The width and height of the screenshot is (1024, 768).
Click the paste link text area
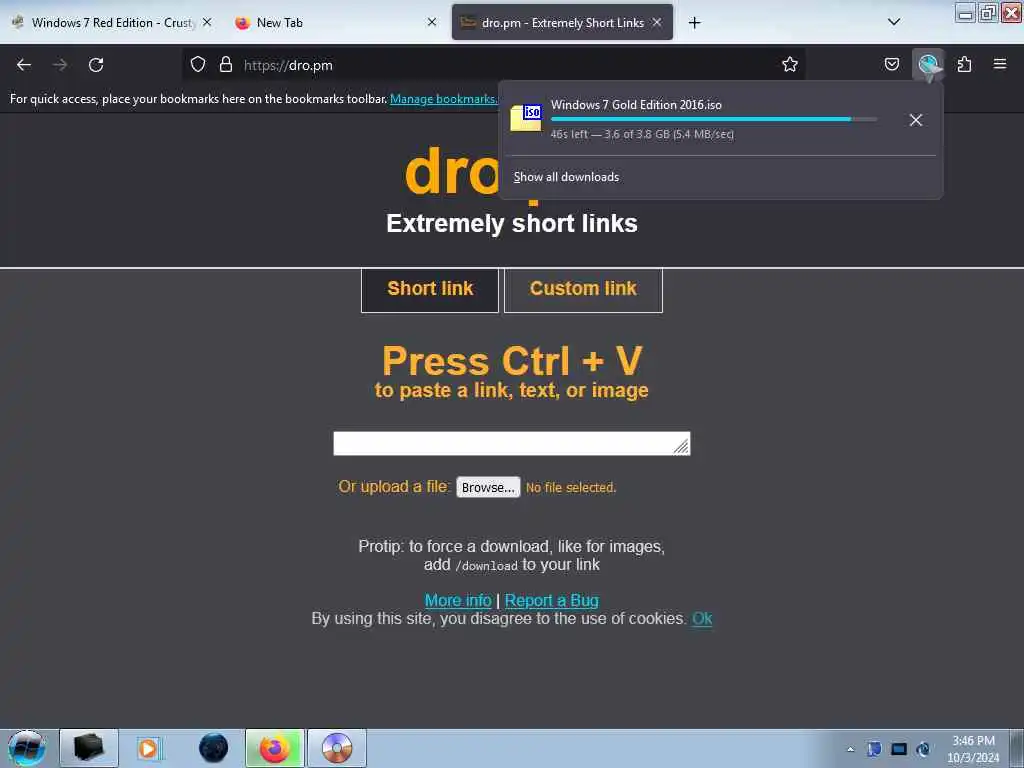(511, 443)
